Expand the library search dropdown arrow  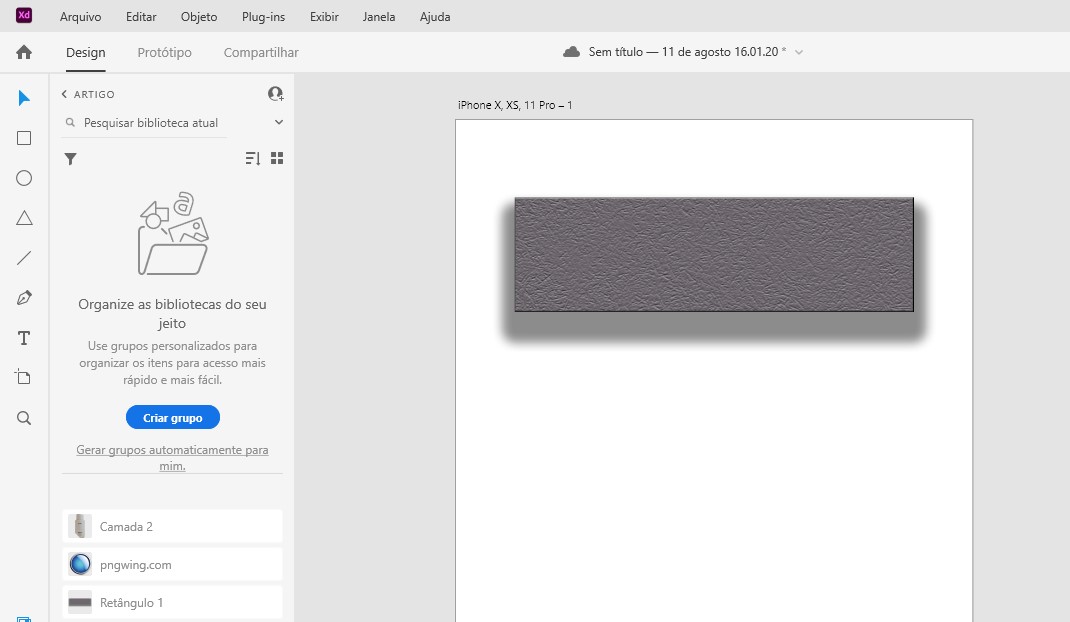(278, 122)
